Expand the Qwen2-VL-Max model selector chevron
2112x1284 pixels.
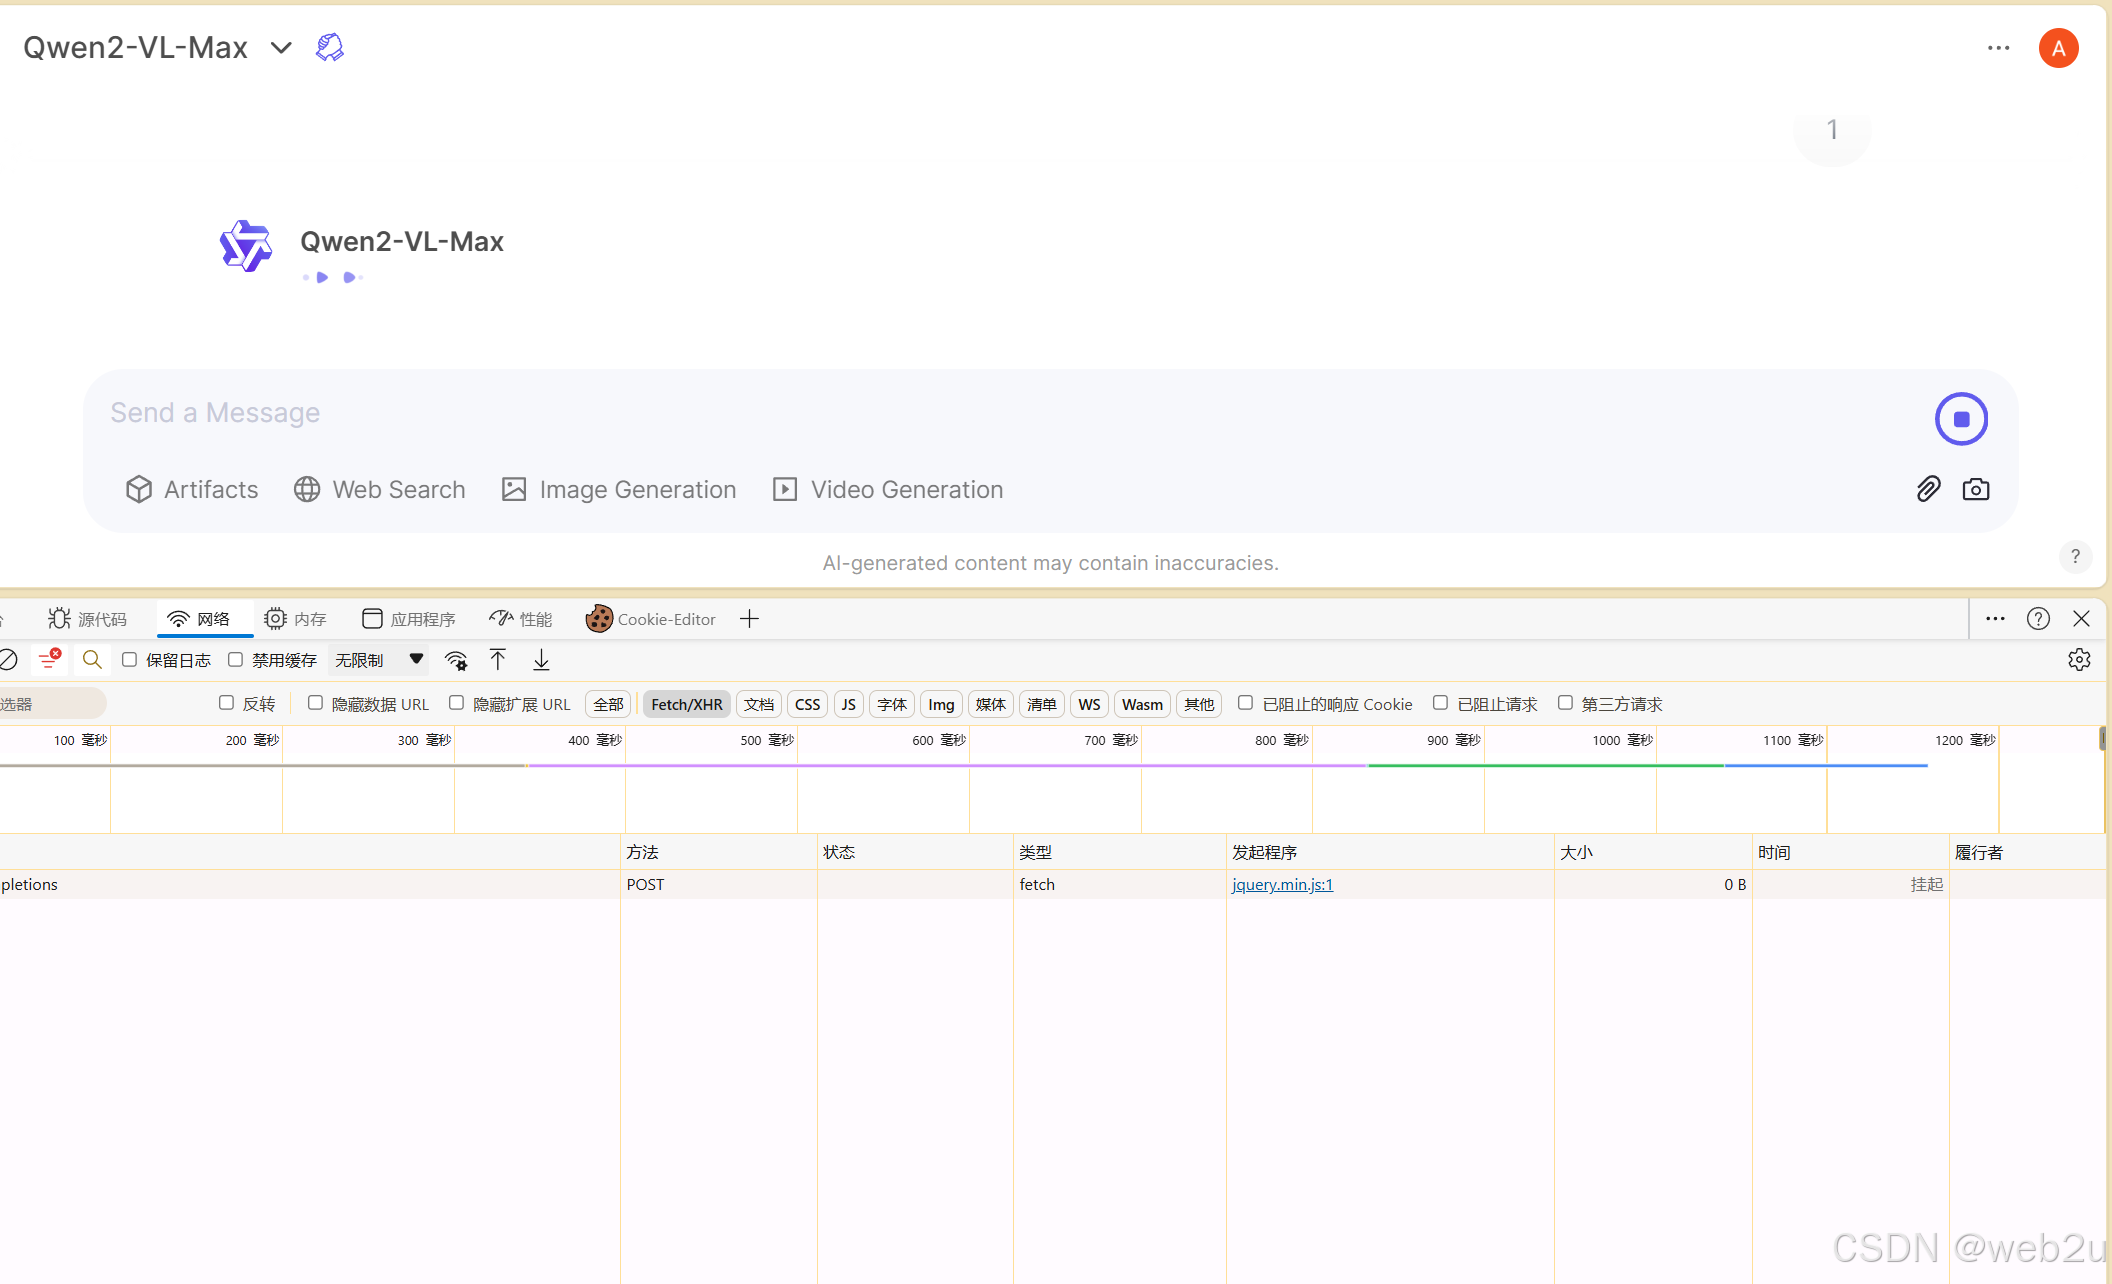pyautogui.click(x=281, y=47)
